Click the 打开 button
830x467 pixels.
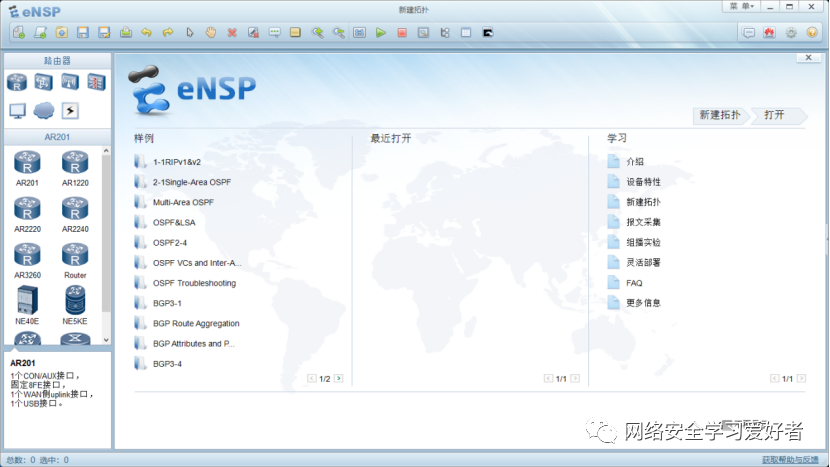tap(777, 115)
